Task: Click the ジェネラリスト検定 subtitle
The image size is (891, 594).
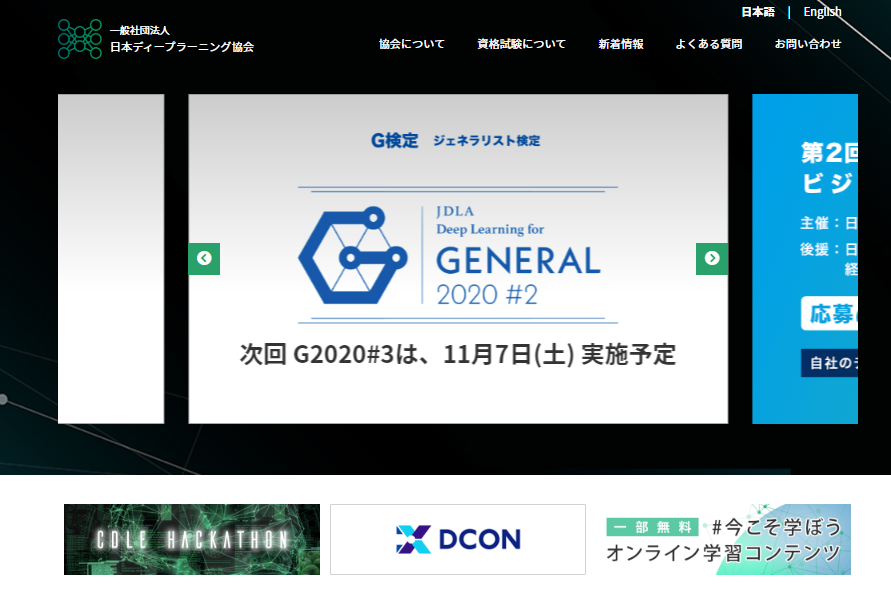Action: [x=486, y=140]
